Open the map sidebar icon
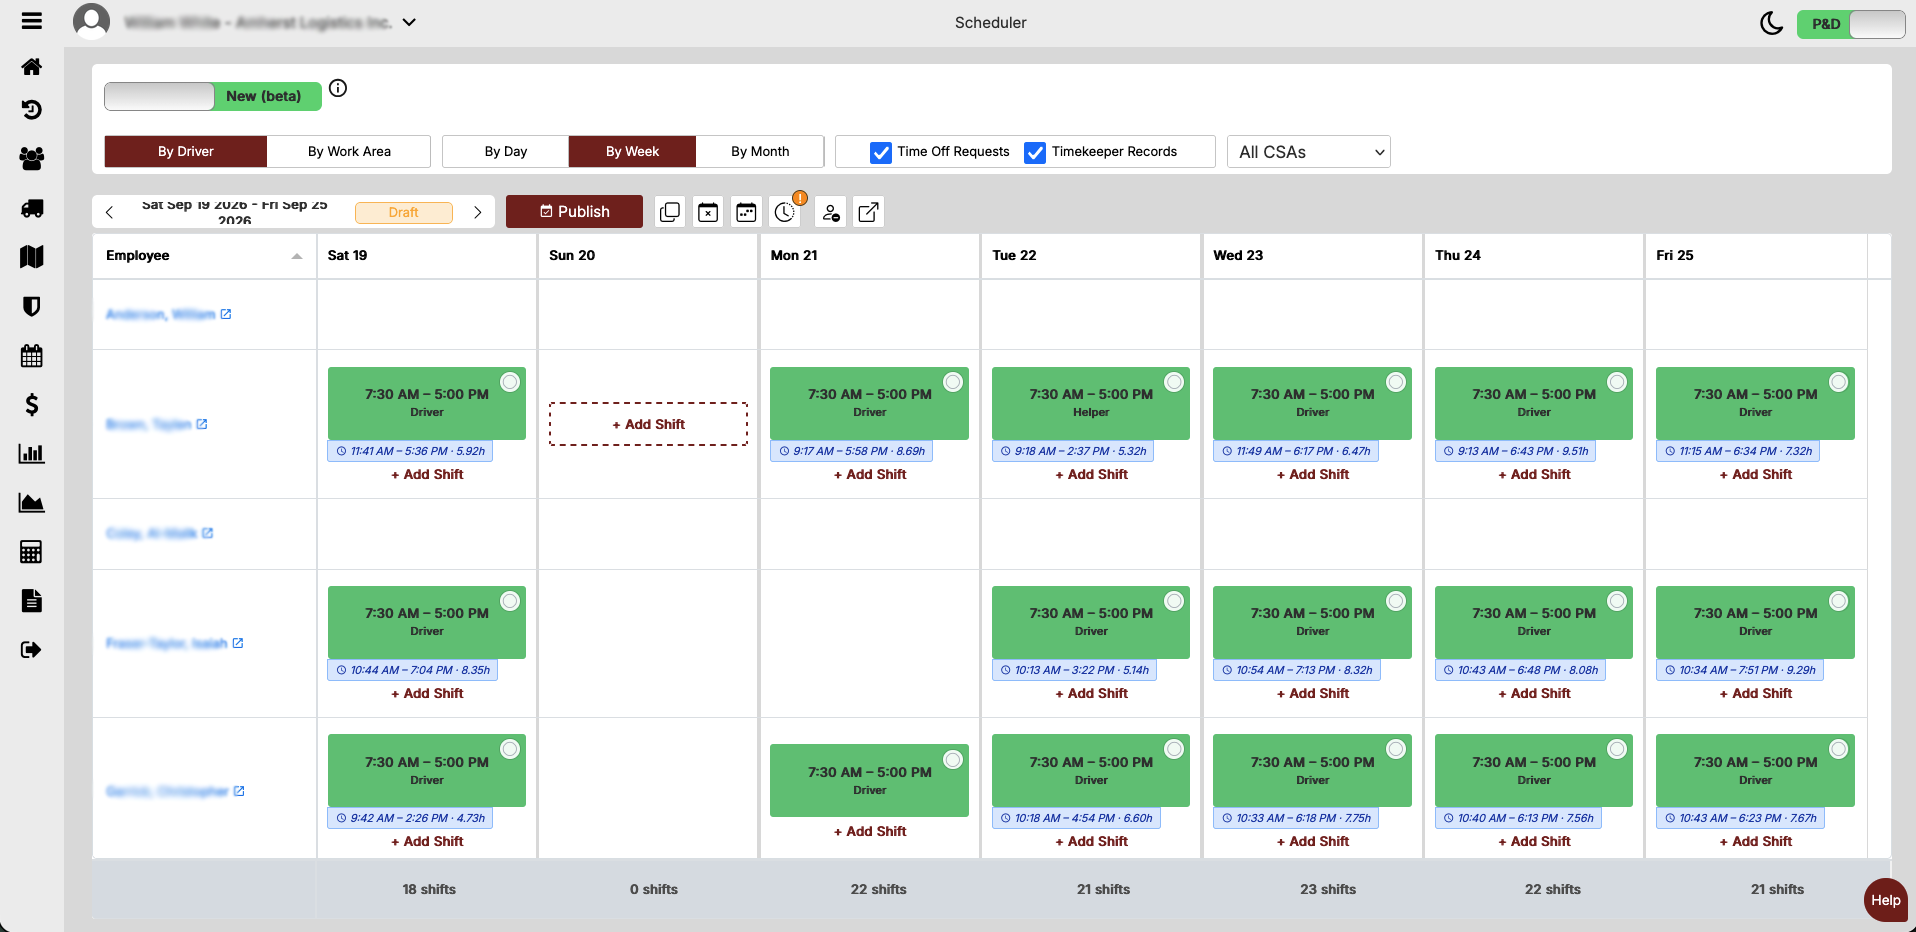This screenshot has width=1916, height=932. click(32, 257)
